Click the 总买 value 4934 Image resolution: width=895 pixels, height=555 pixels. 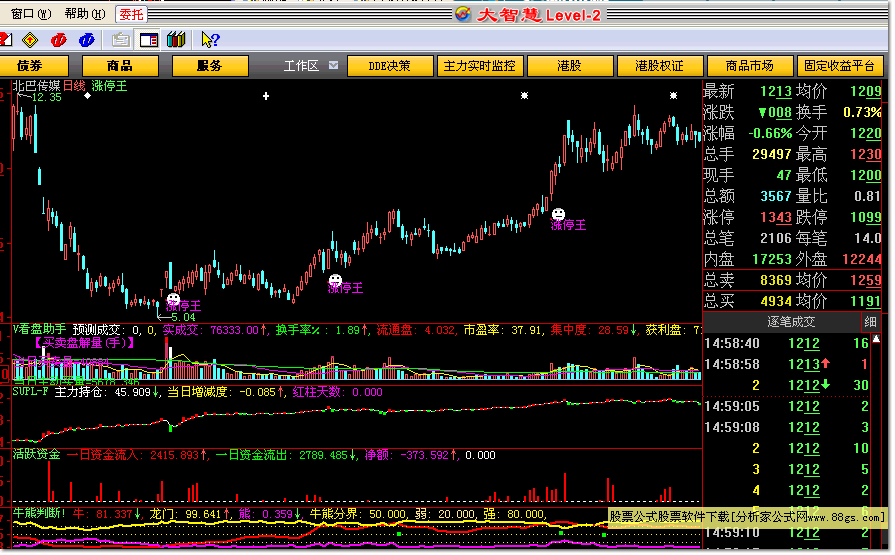776,301
